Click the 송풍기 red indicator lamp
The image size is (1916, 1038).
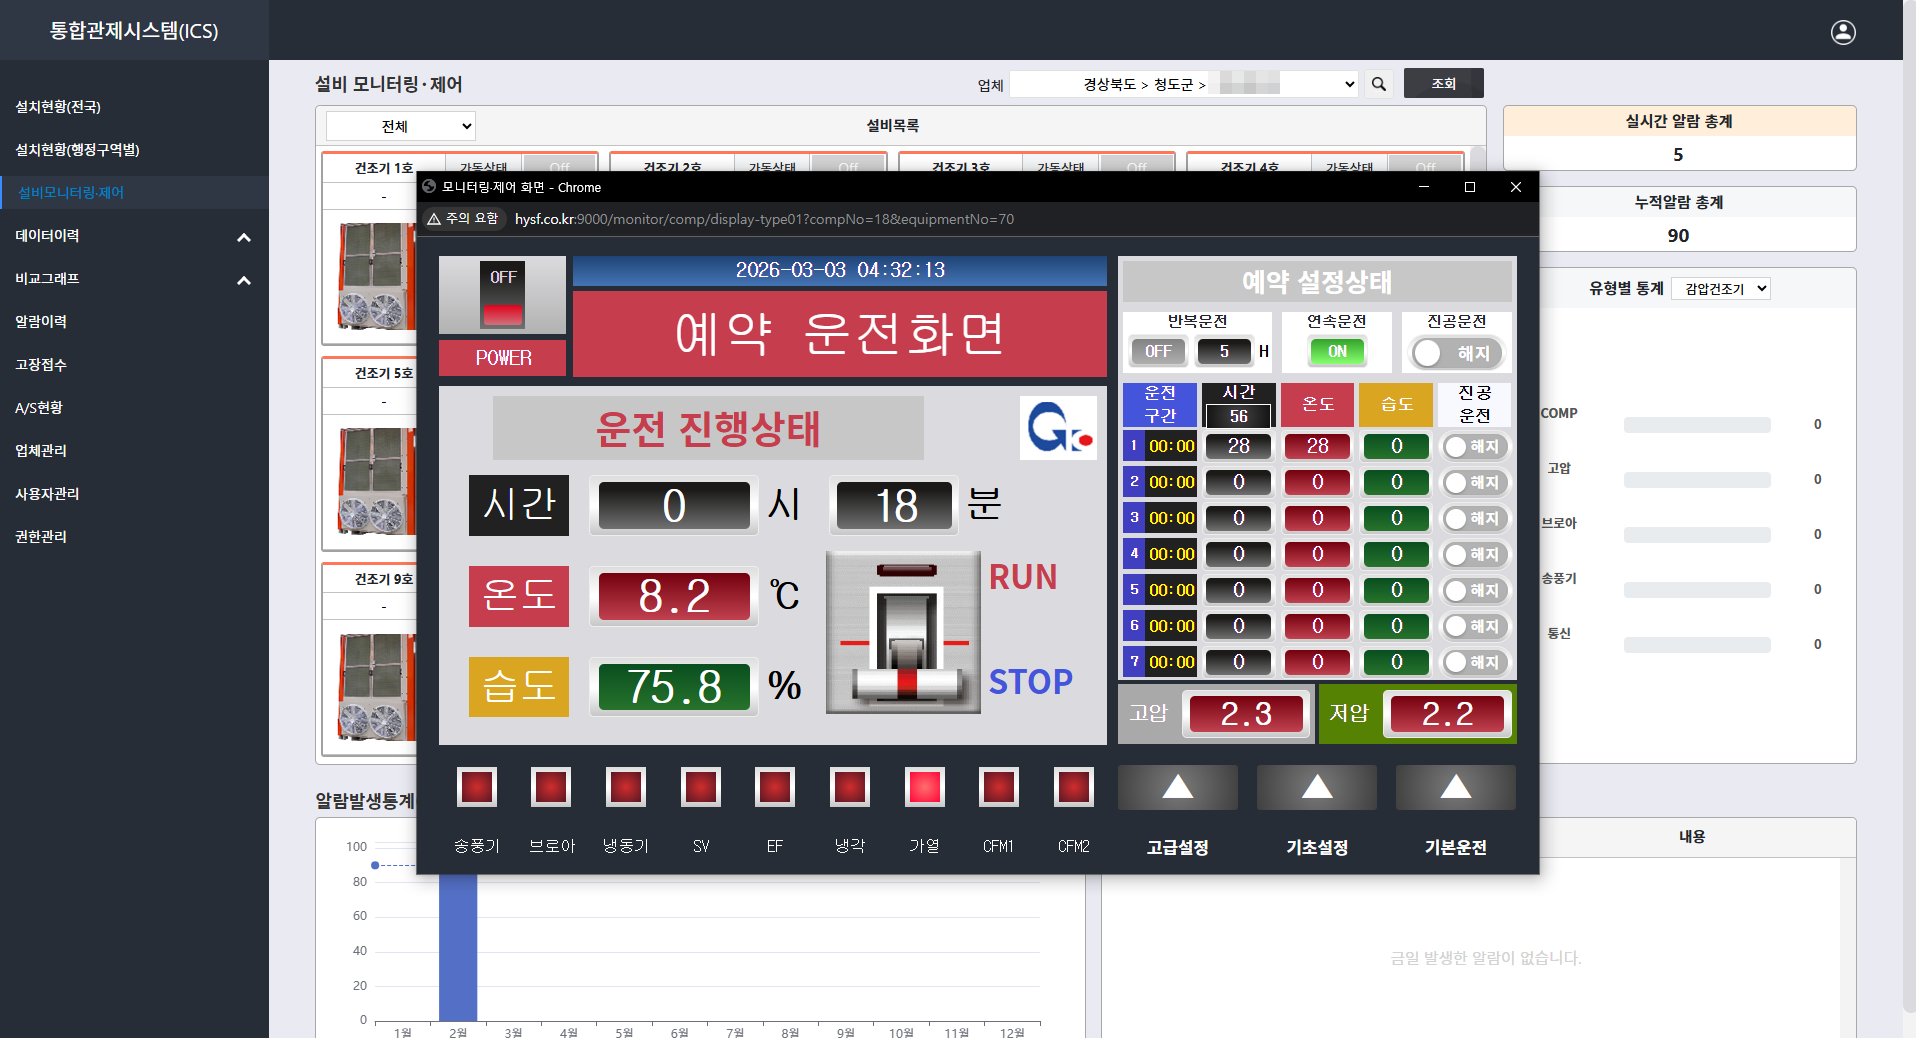(x=476, y=787)
